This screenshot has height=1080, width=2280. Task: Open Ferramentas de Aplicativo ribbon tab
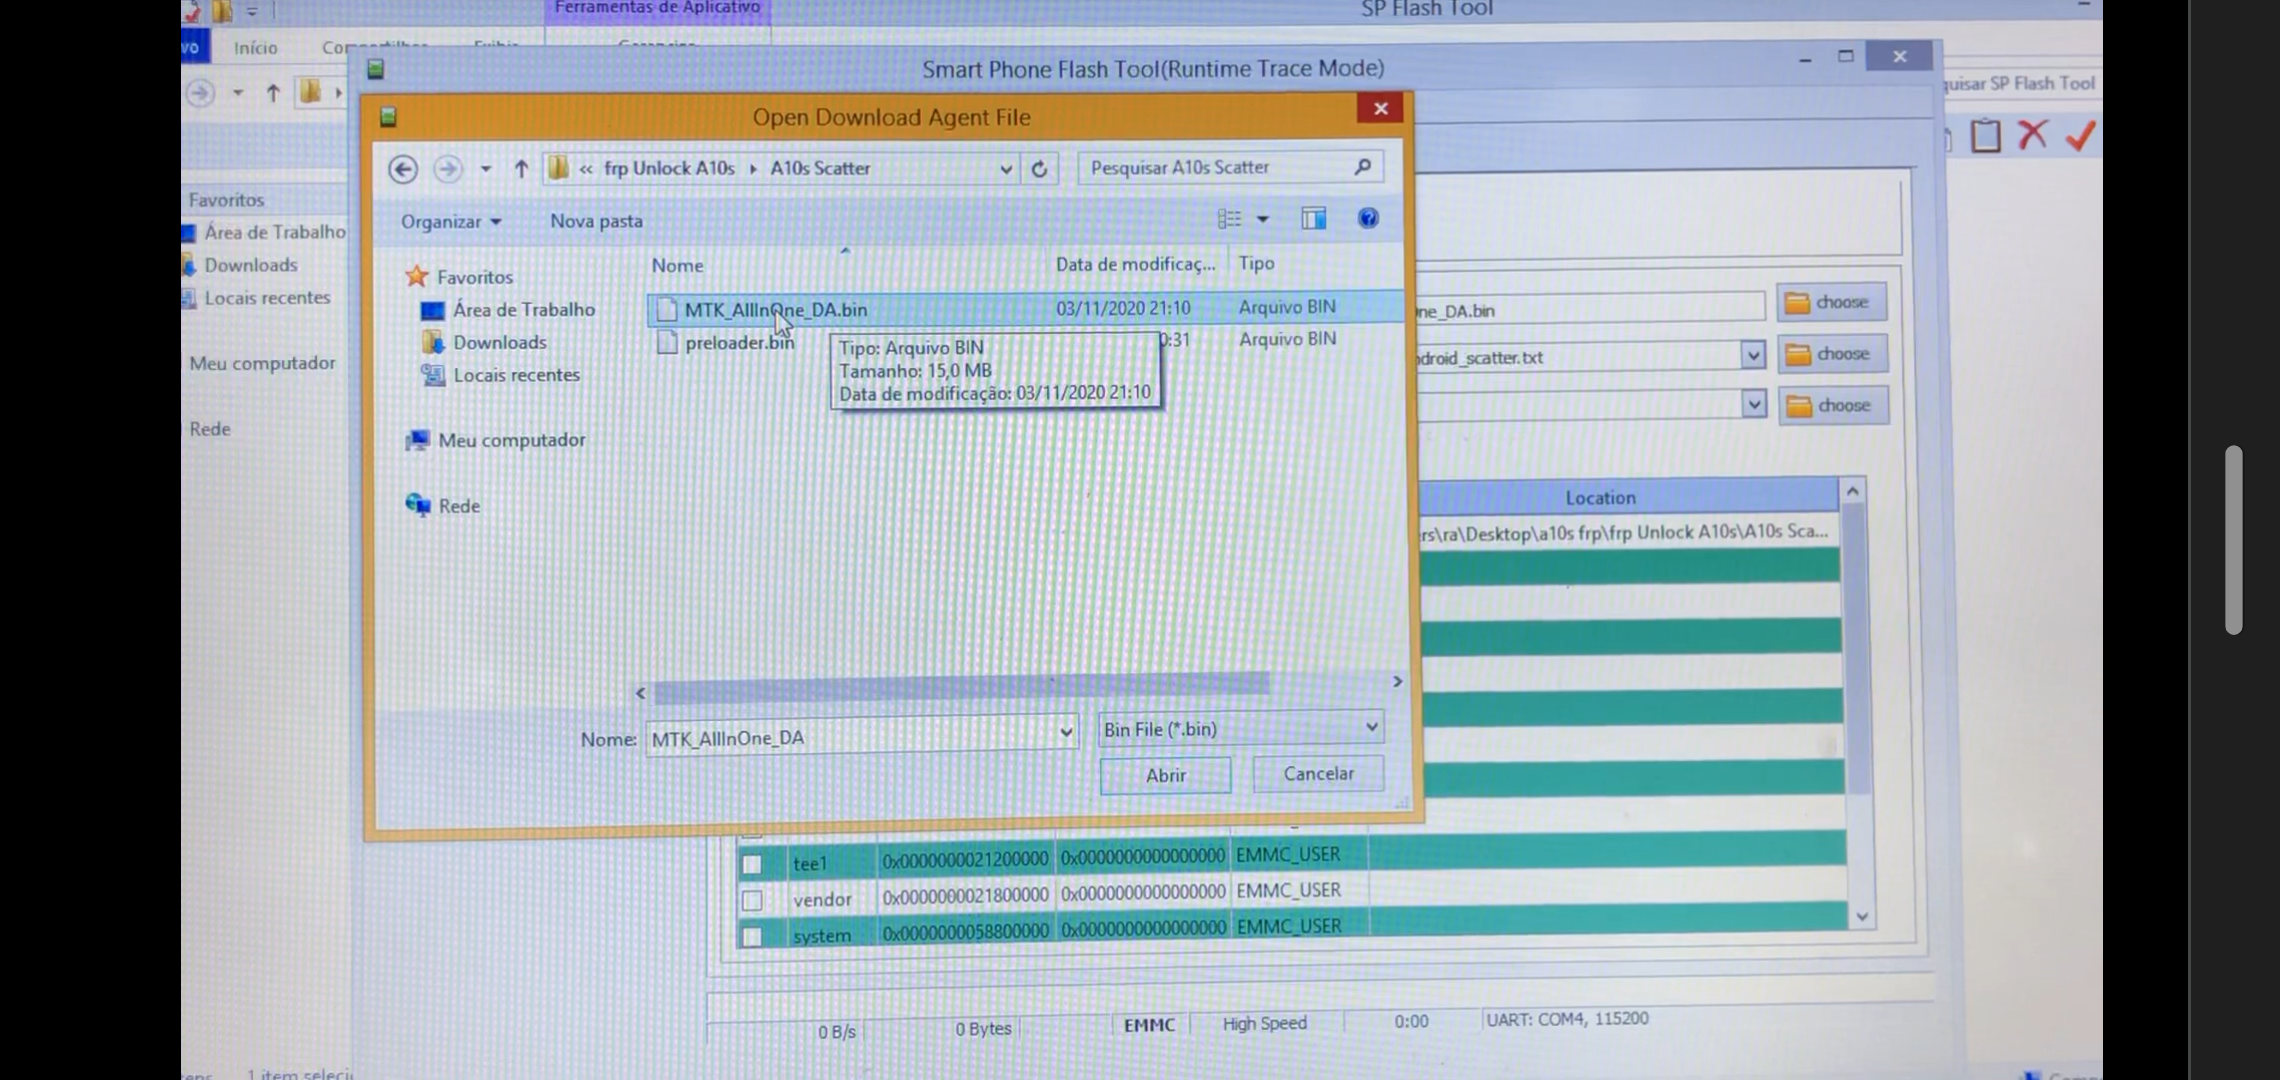[x=657, y=8]
